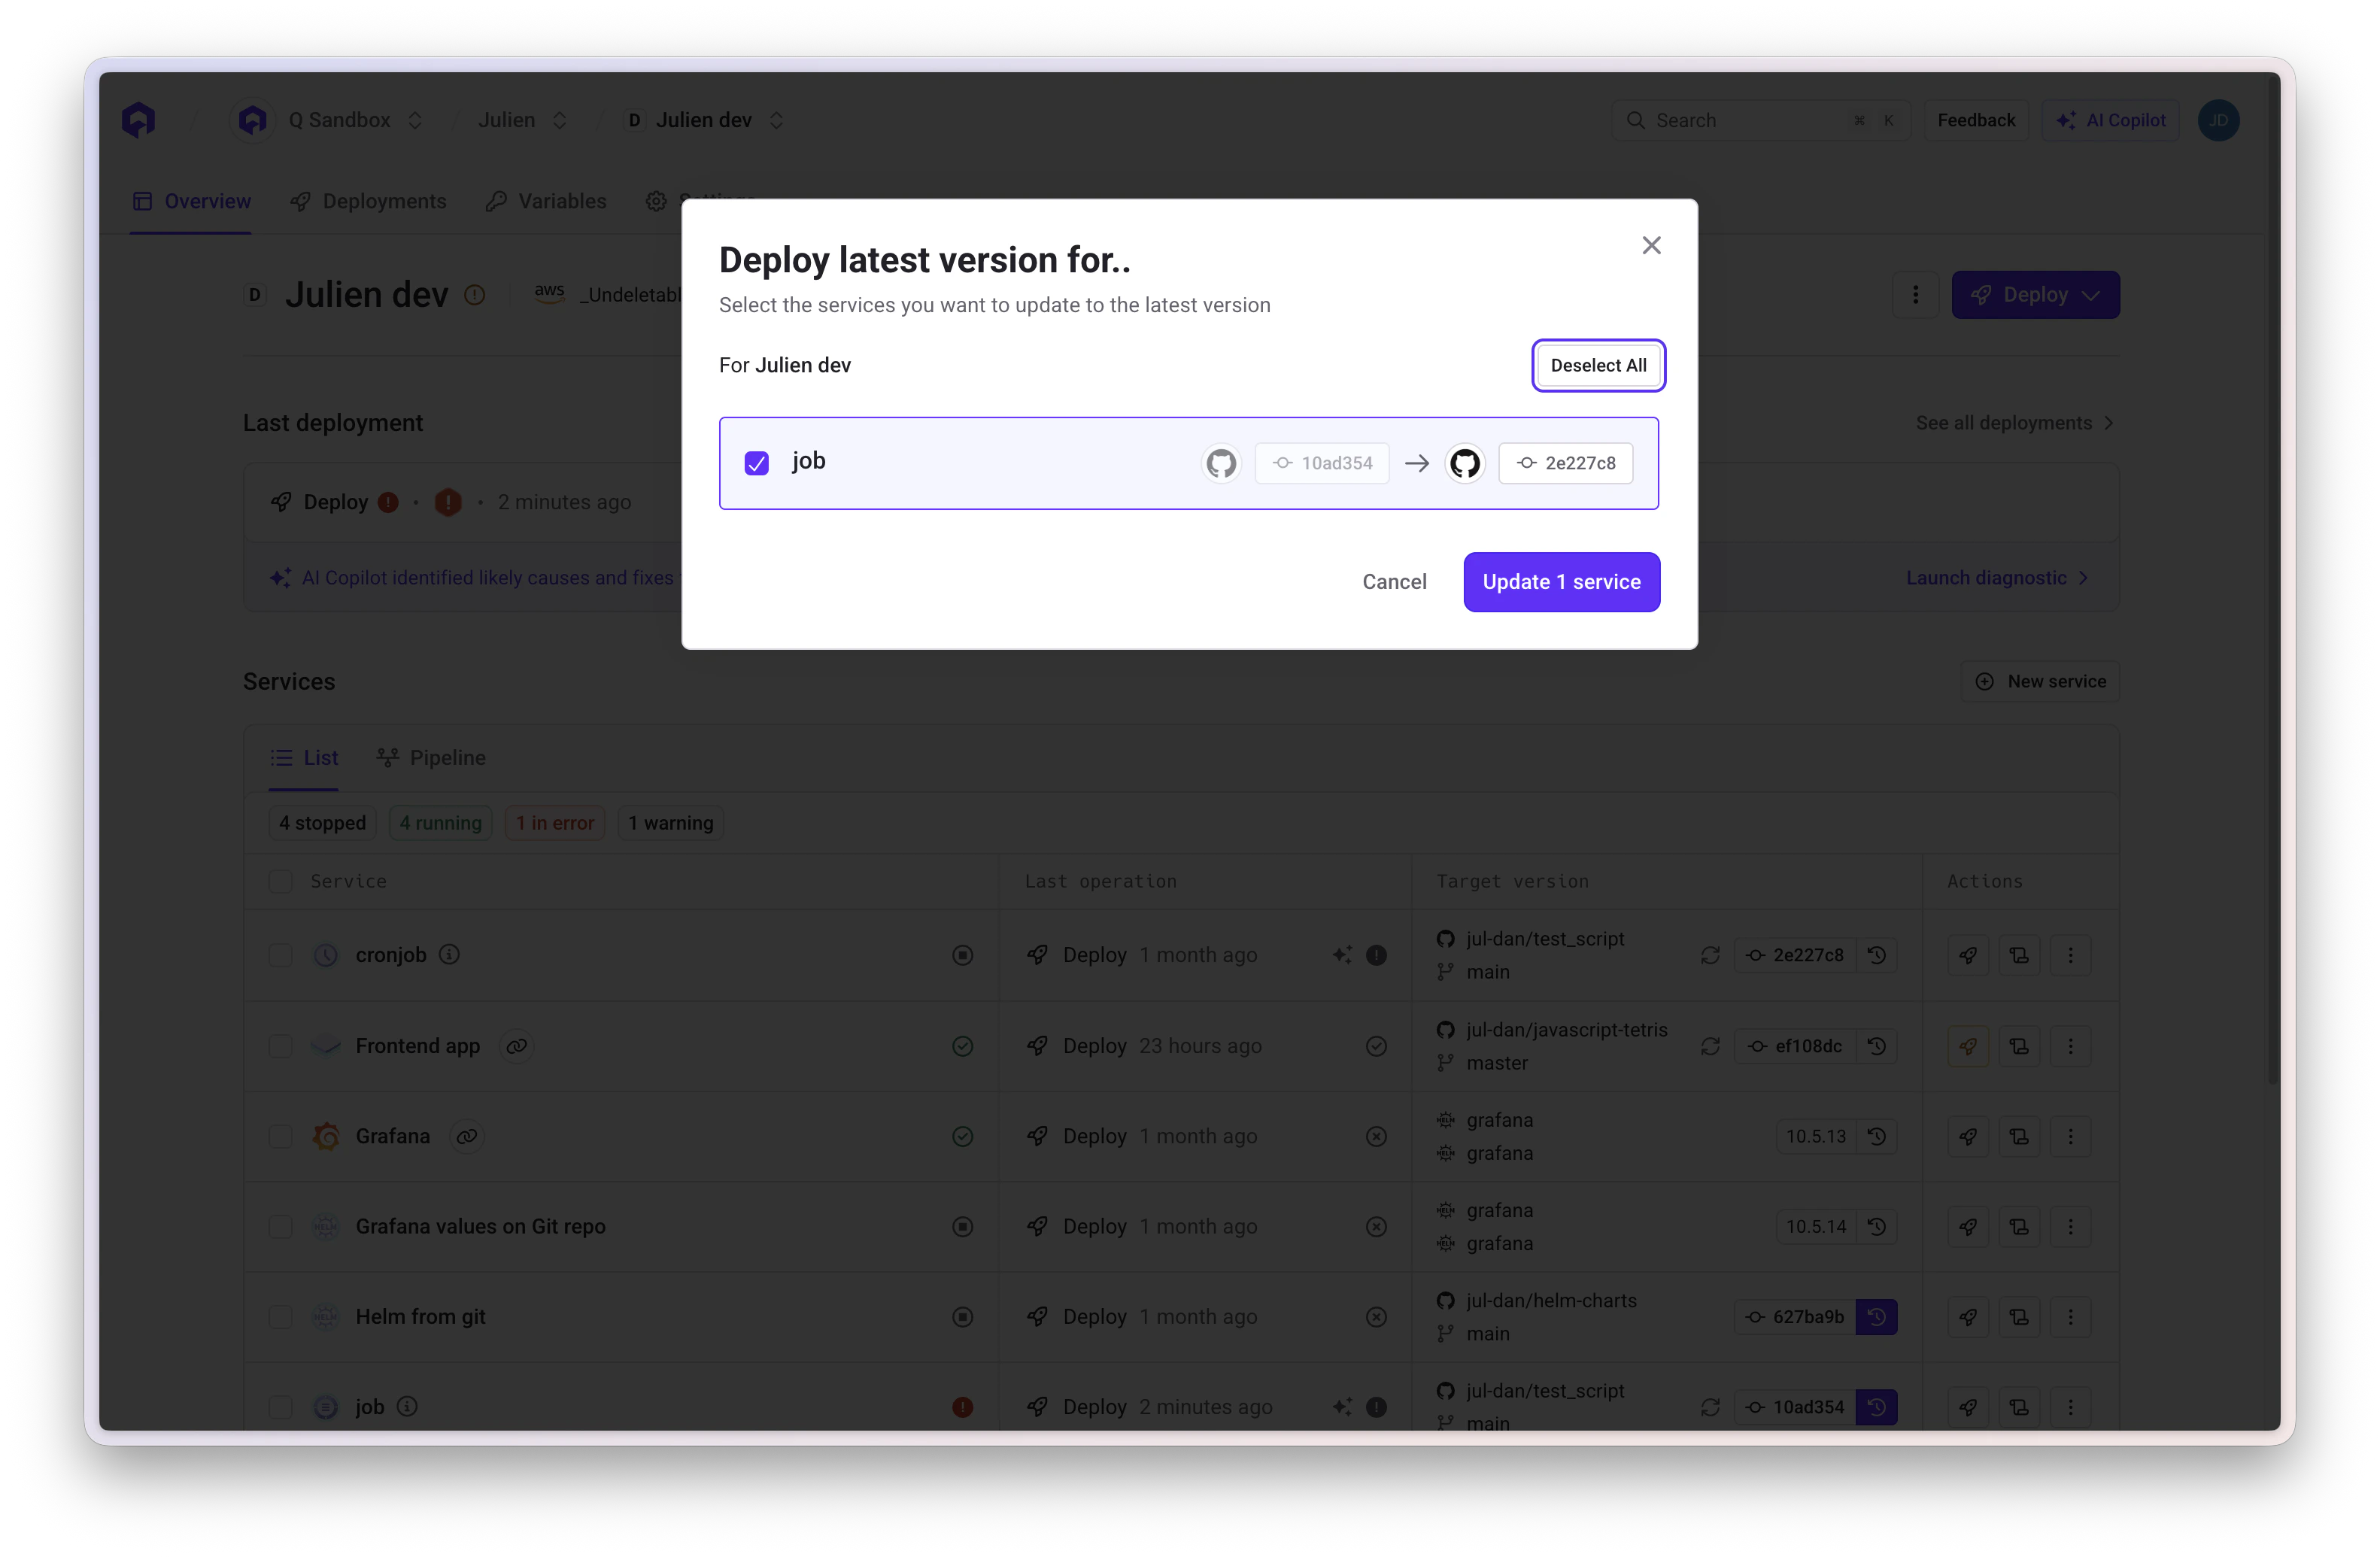
Task: Select Grafana values on Git repo checkbox
Action: tap(280, 1227)
